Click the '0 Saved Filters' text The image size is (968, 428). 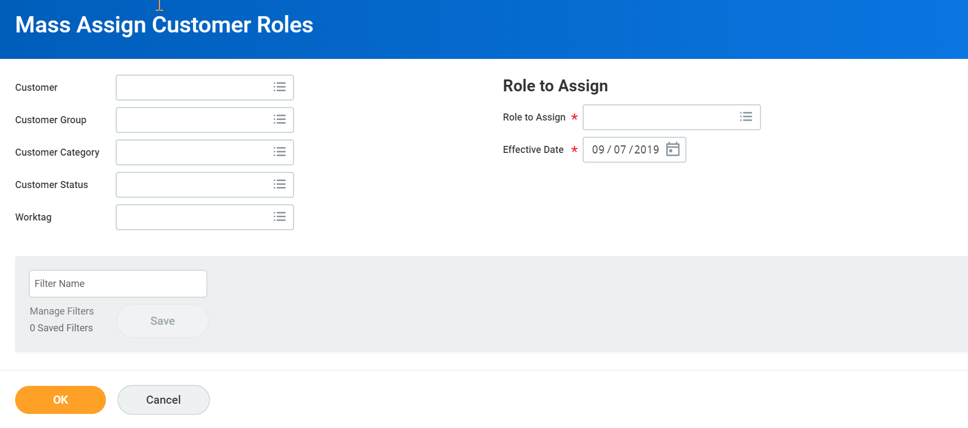[61, 328]
